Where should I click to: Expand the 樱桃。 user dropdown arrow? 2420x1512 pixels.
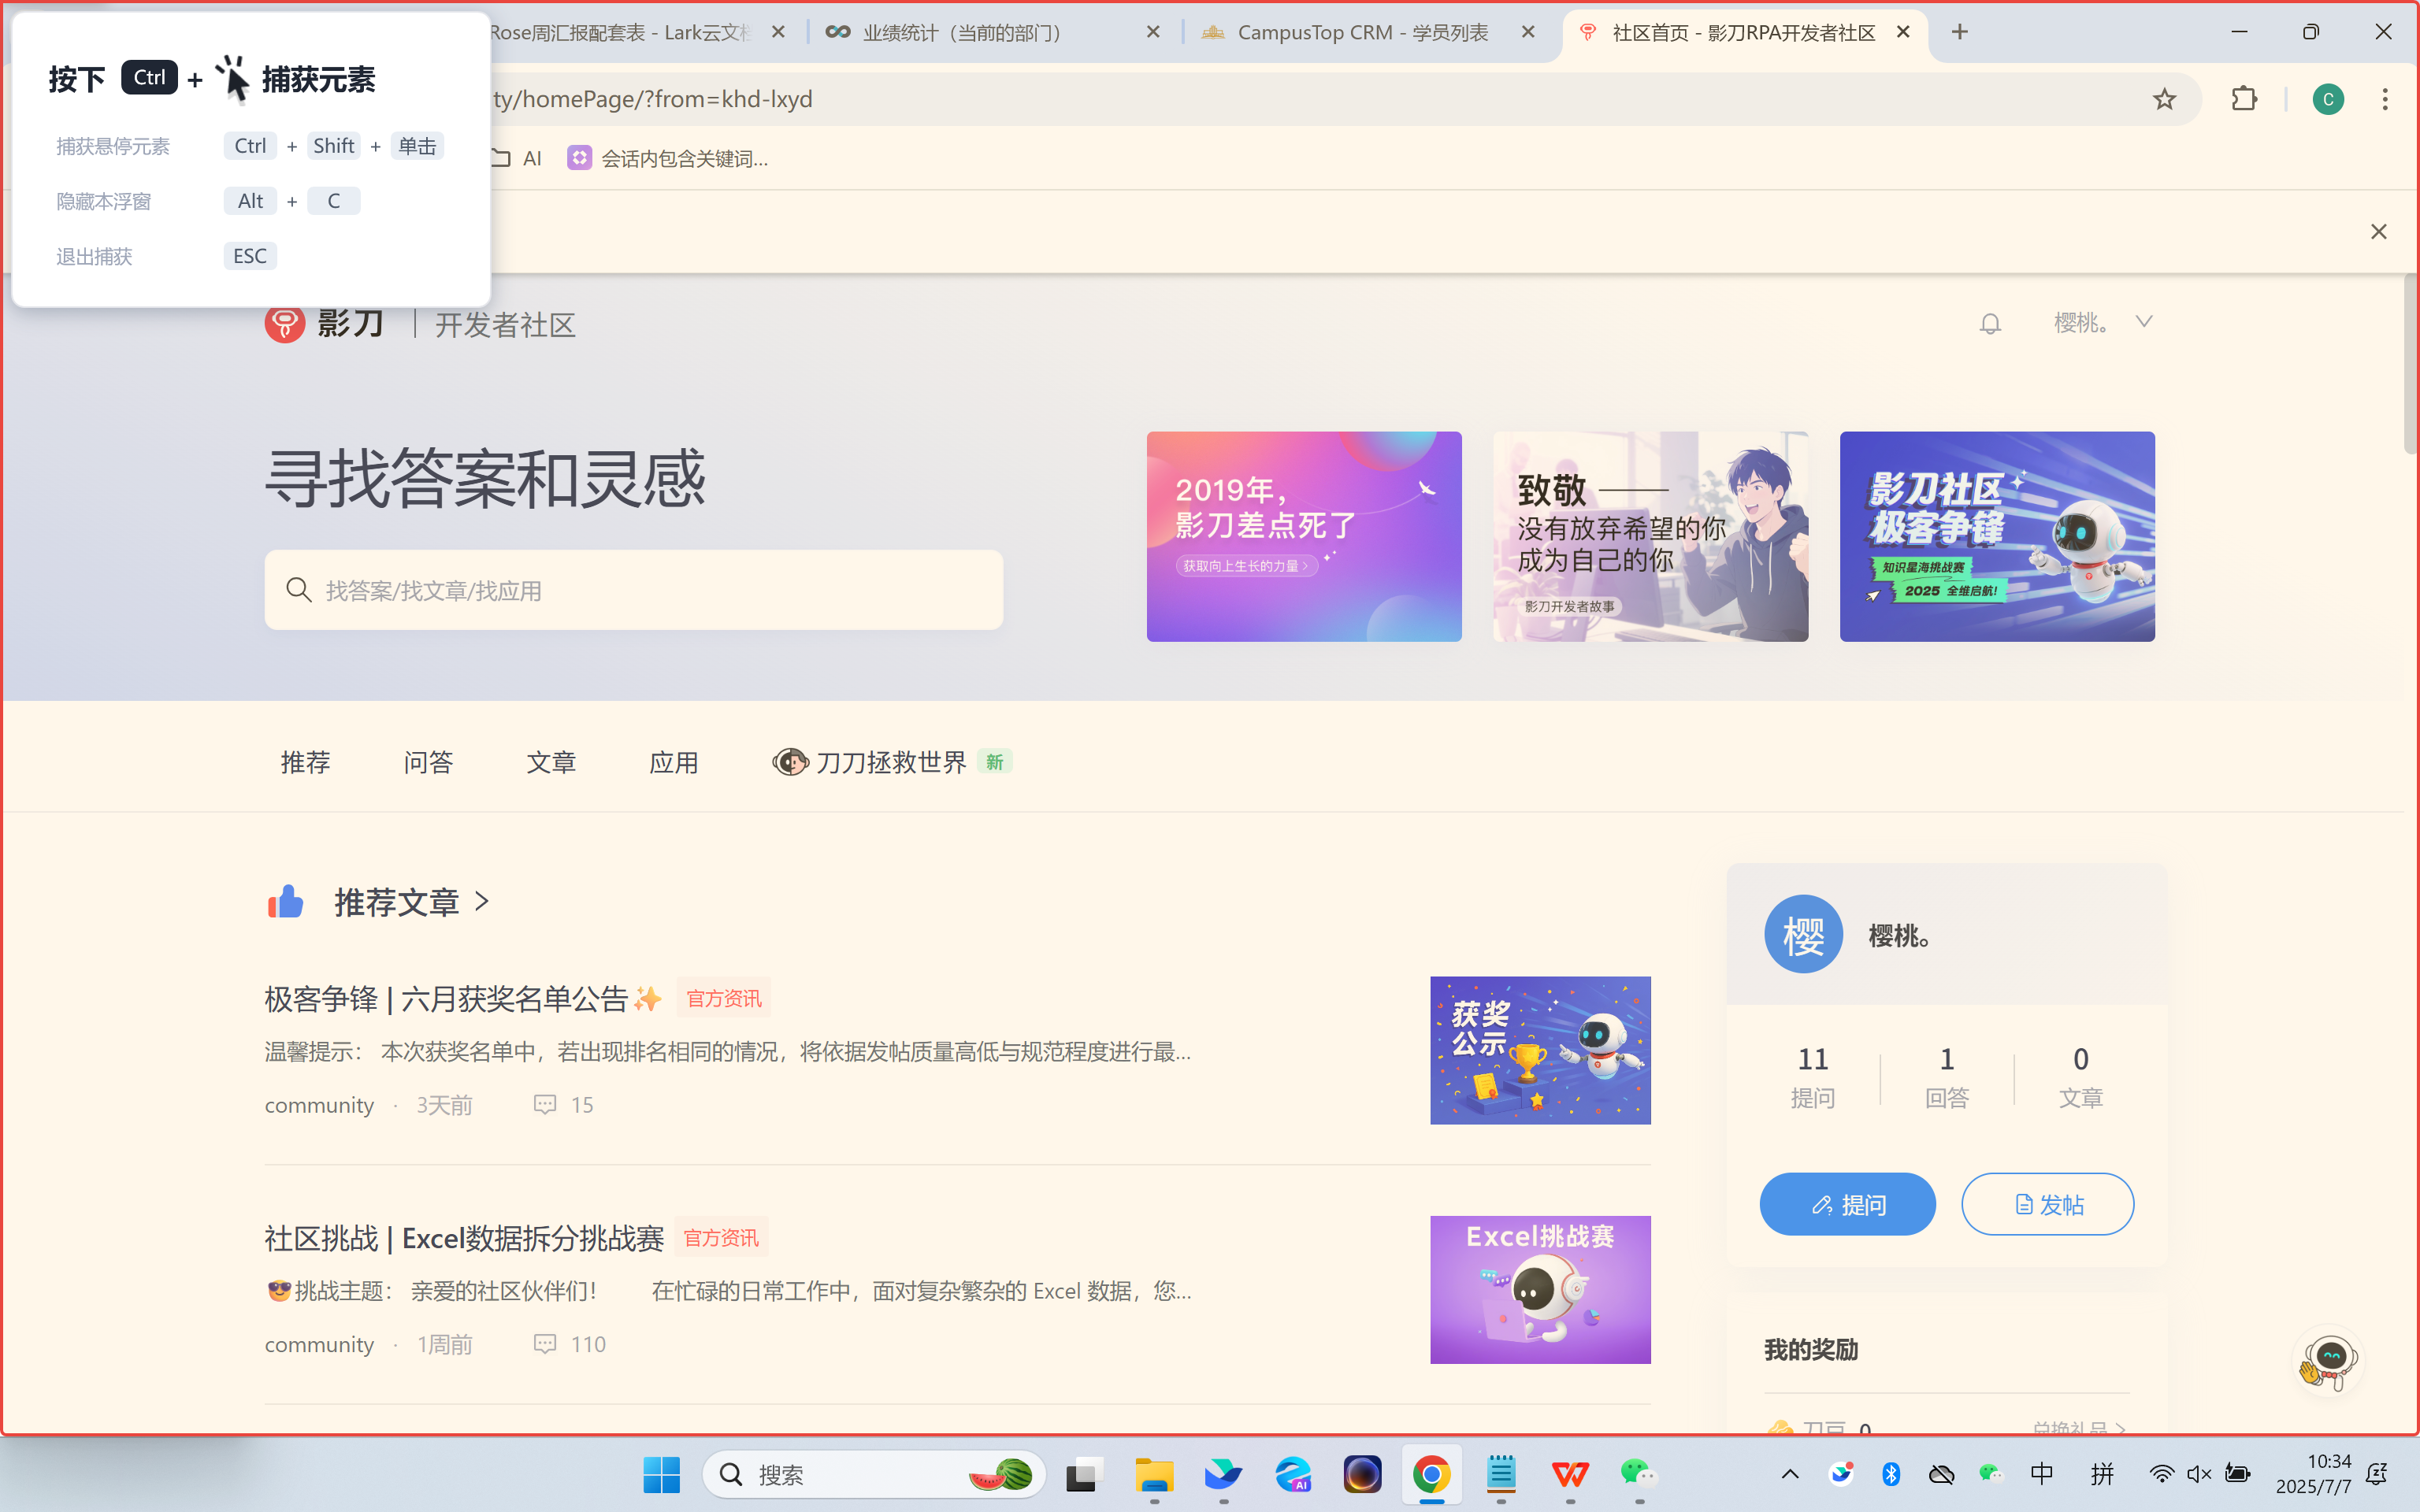pos(2143,322)
